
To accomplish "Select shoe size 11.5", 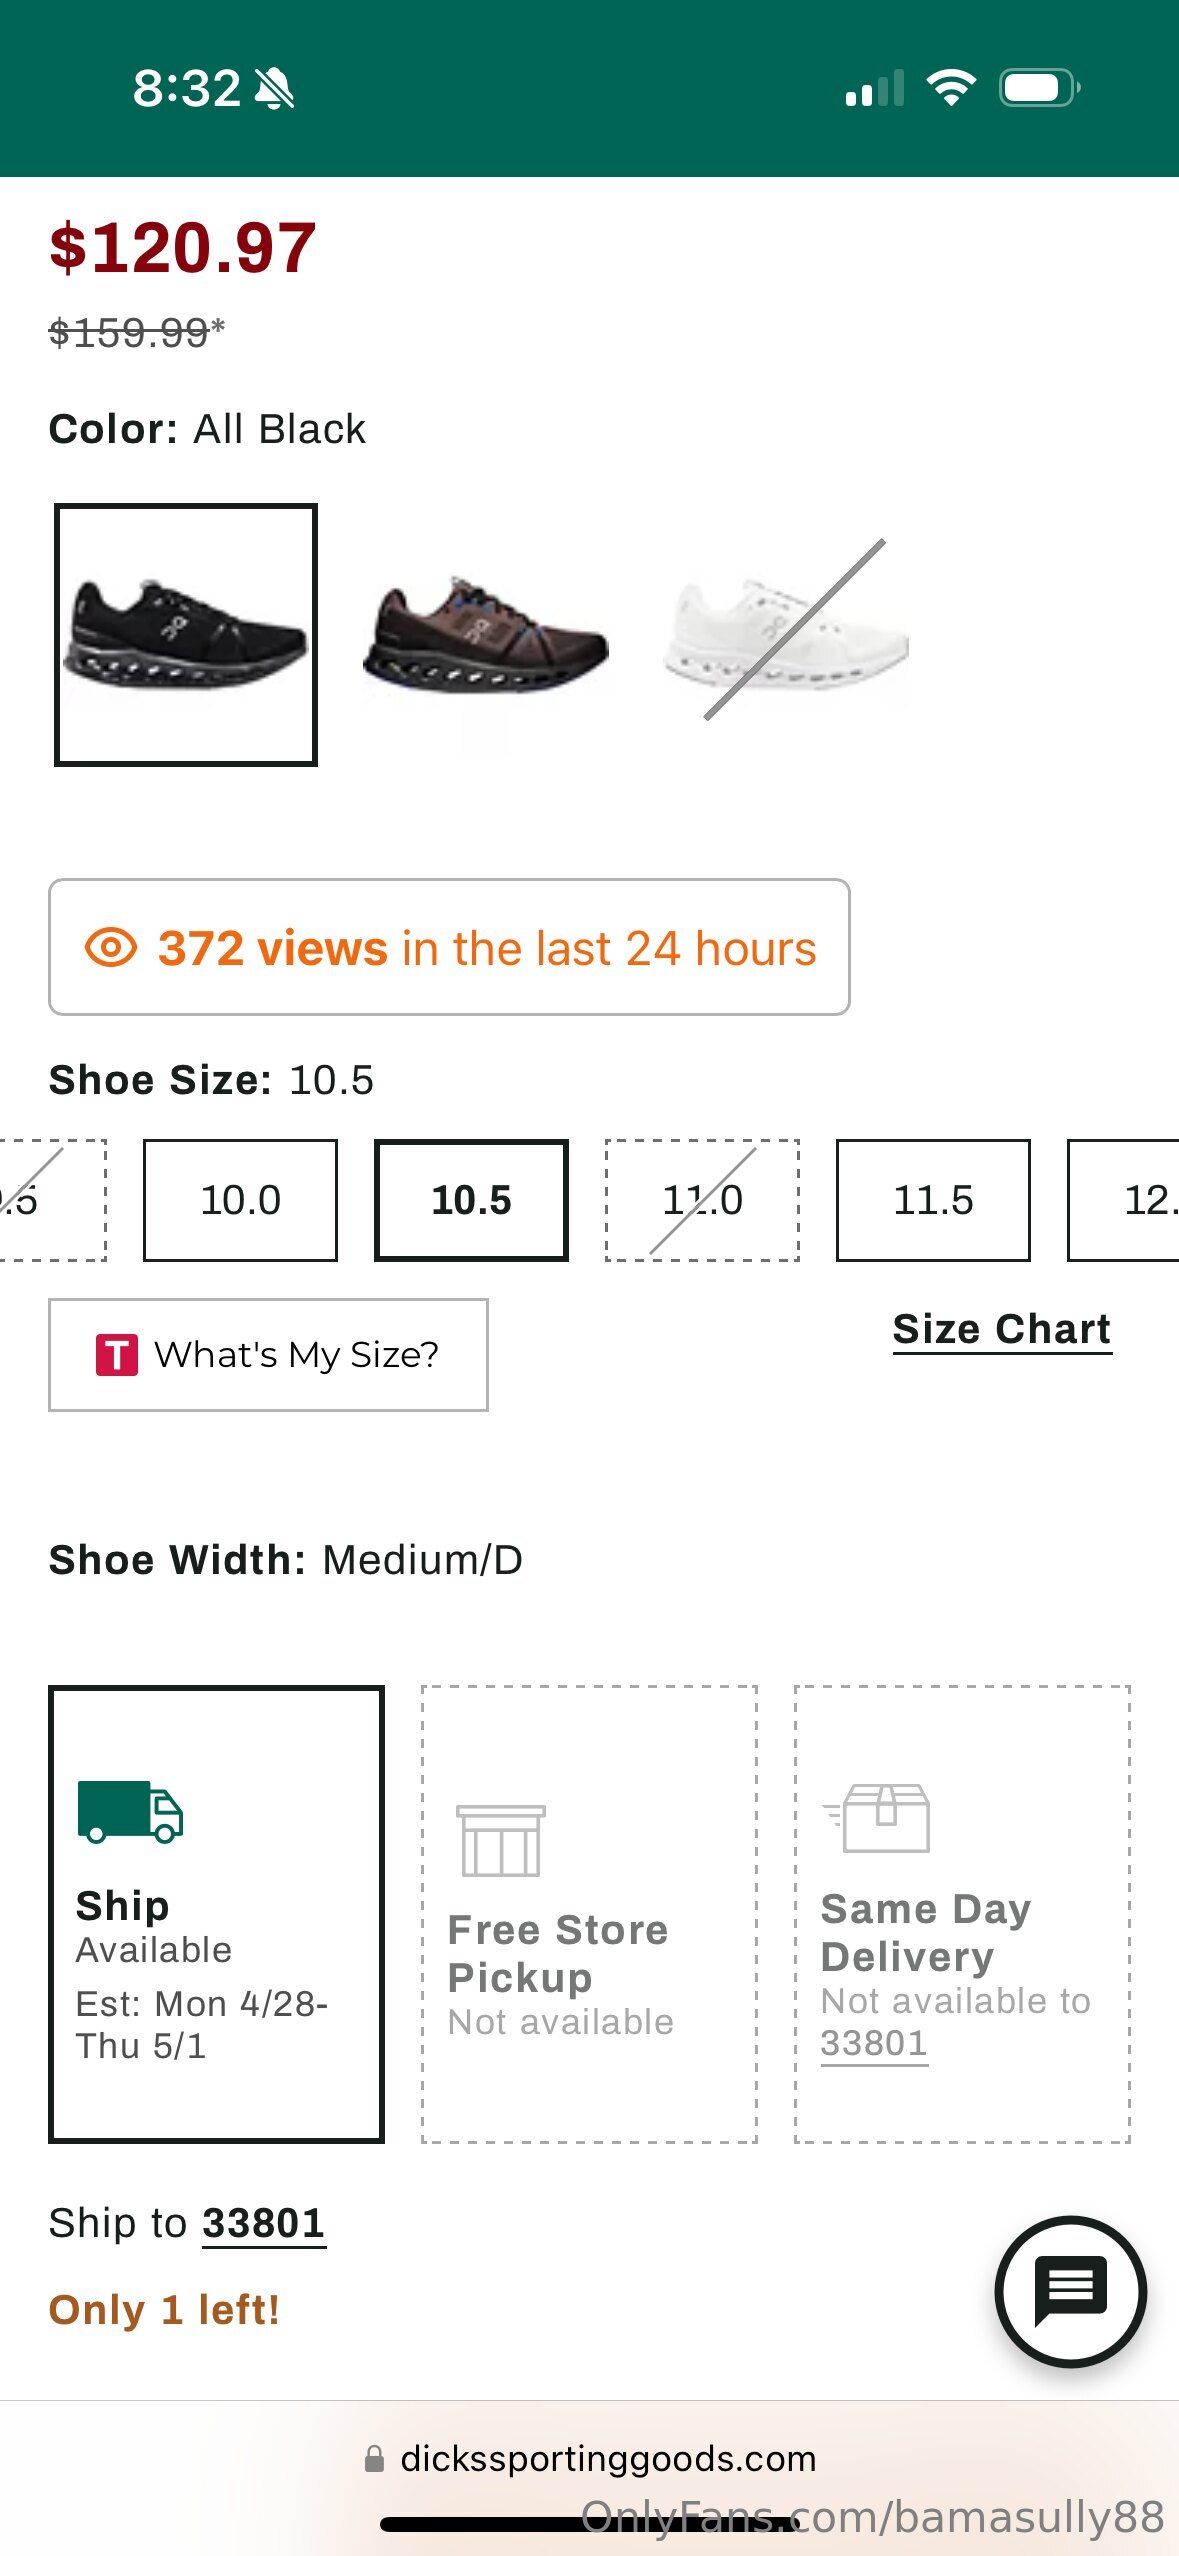I will (x=932, y=1200).
